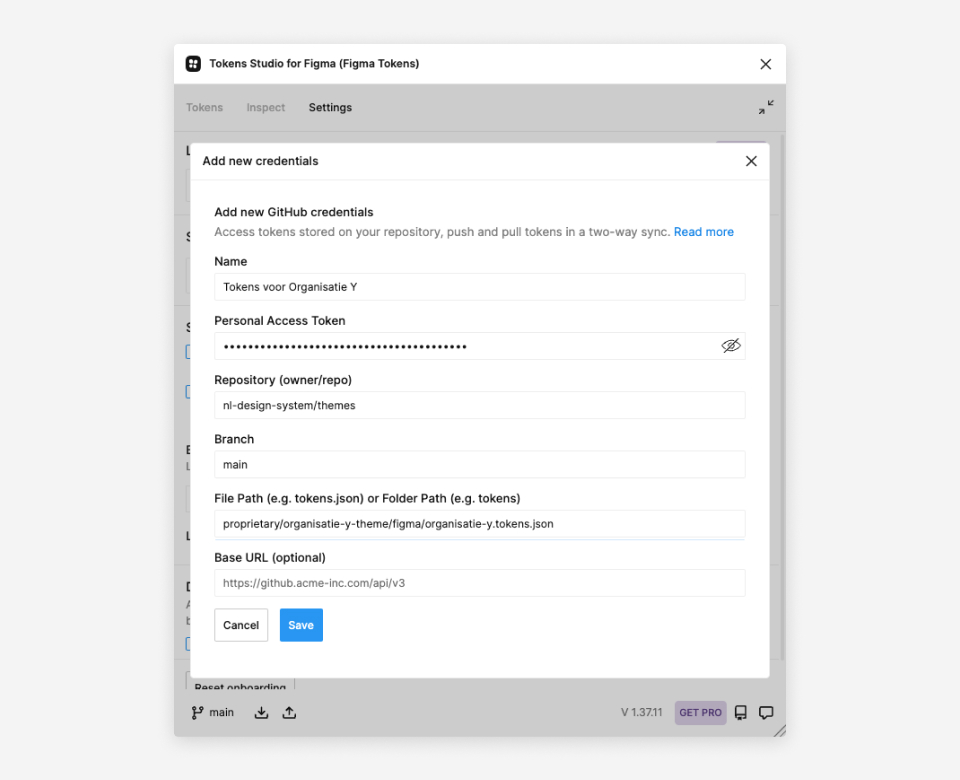The height and width of the screenshot is (780, 960).
Task: Focus the Name input field
Action: coord(479,287)
